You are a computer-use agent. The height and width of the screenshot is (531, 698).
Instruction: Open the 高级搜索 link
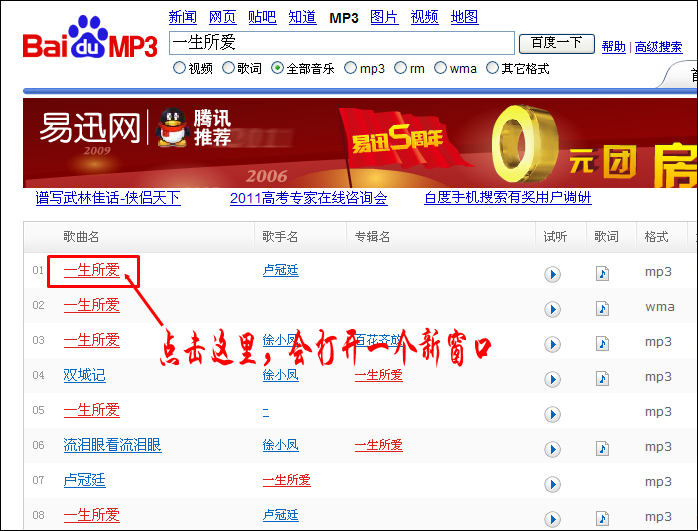[658, 46]
